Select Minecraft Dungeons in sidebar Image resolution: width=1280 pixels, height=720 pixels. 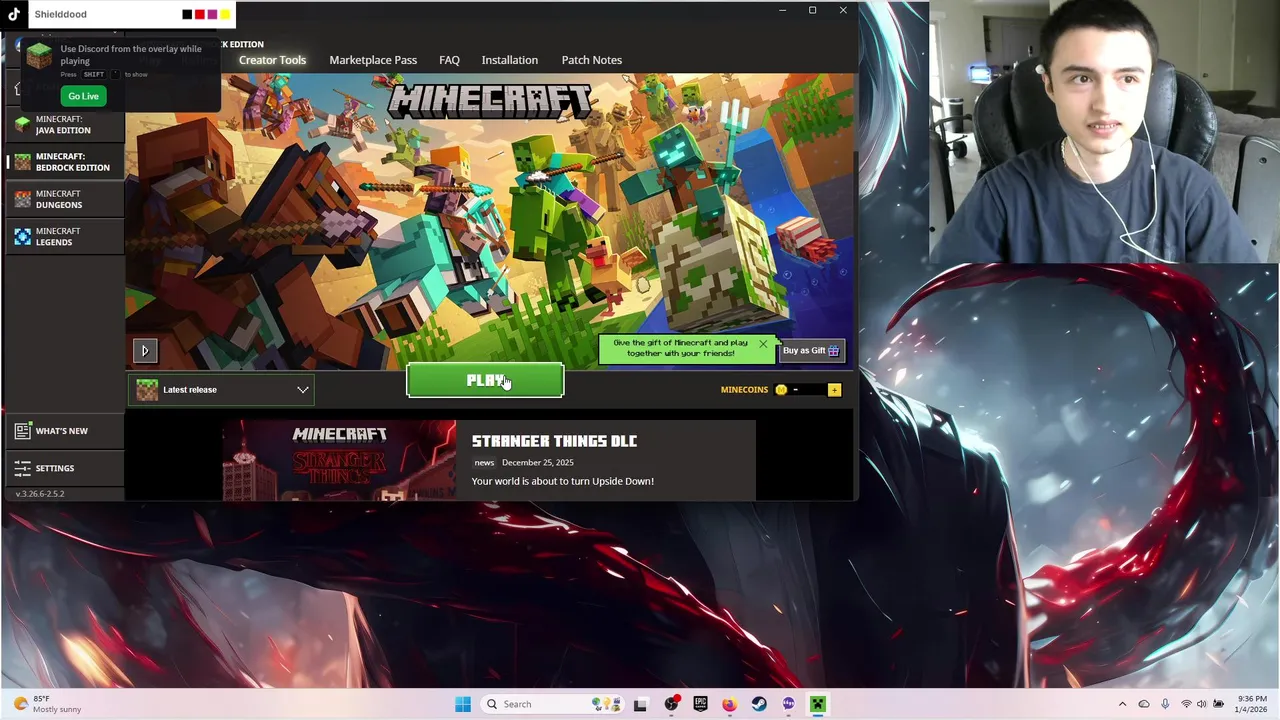click(x=65, y=199)
